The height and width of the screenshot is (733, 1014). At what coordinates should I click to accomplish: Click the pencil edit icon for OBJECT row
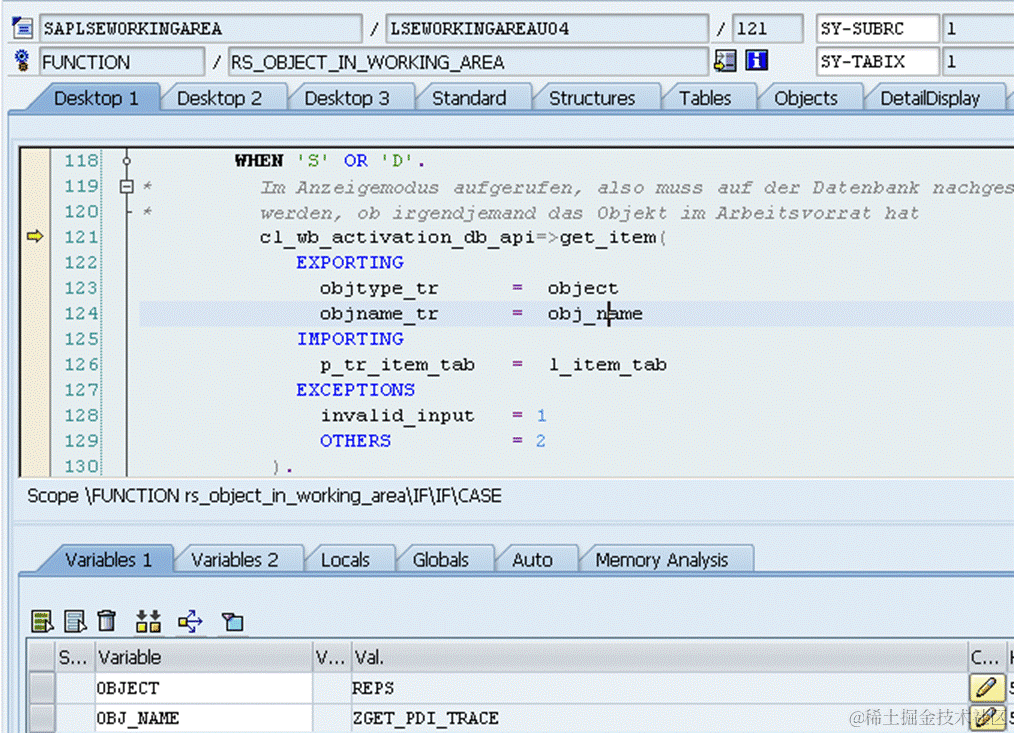986,687
